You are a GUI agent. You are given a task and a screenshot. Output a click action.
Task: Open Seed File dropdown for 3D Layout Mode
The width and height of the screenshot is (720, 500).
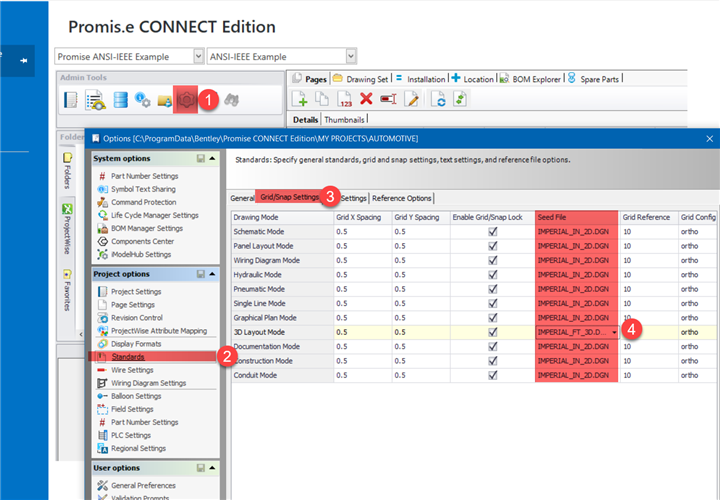pyautogui.click(x=614, y=332)
